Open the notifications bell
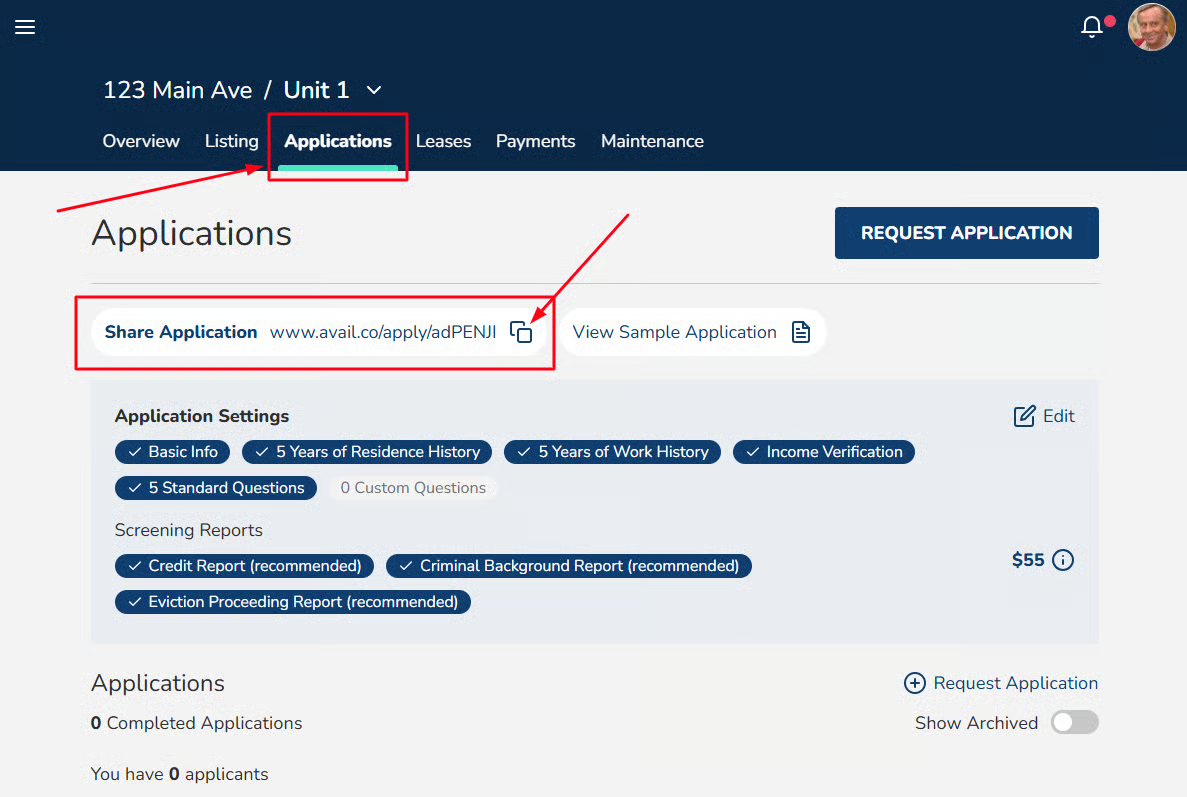This screenshot has height=797, width=1187. click(1092, 27)
